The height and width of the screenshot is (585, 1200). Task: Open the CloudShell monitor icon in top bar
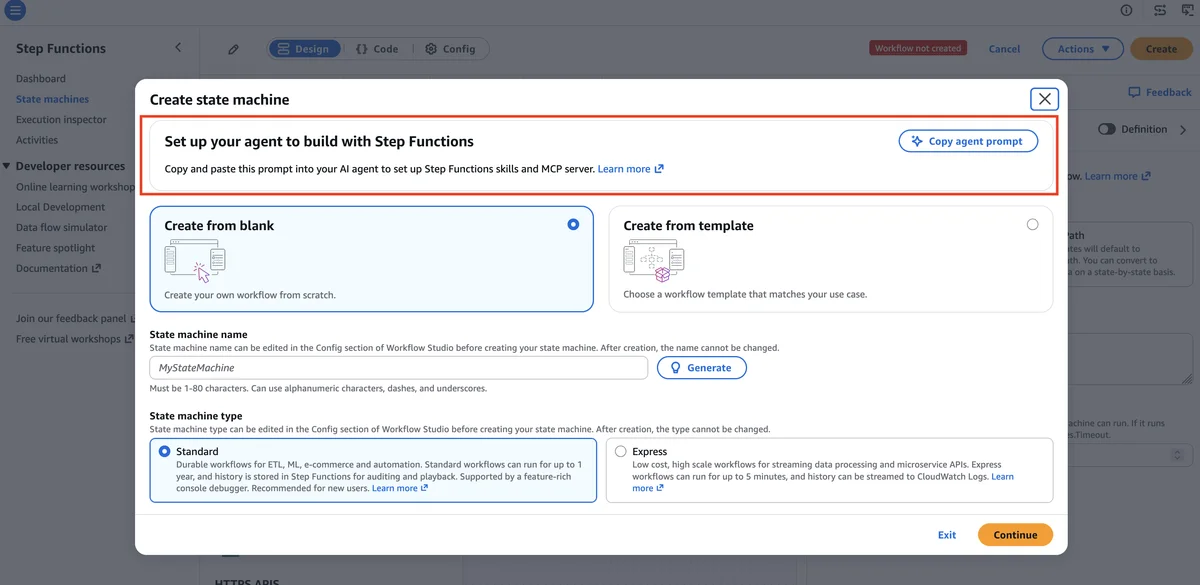click(1188, 10)
